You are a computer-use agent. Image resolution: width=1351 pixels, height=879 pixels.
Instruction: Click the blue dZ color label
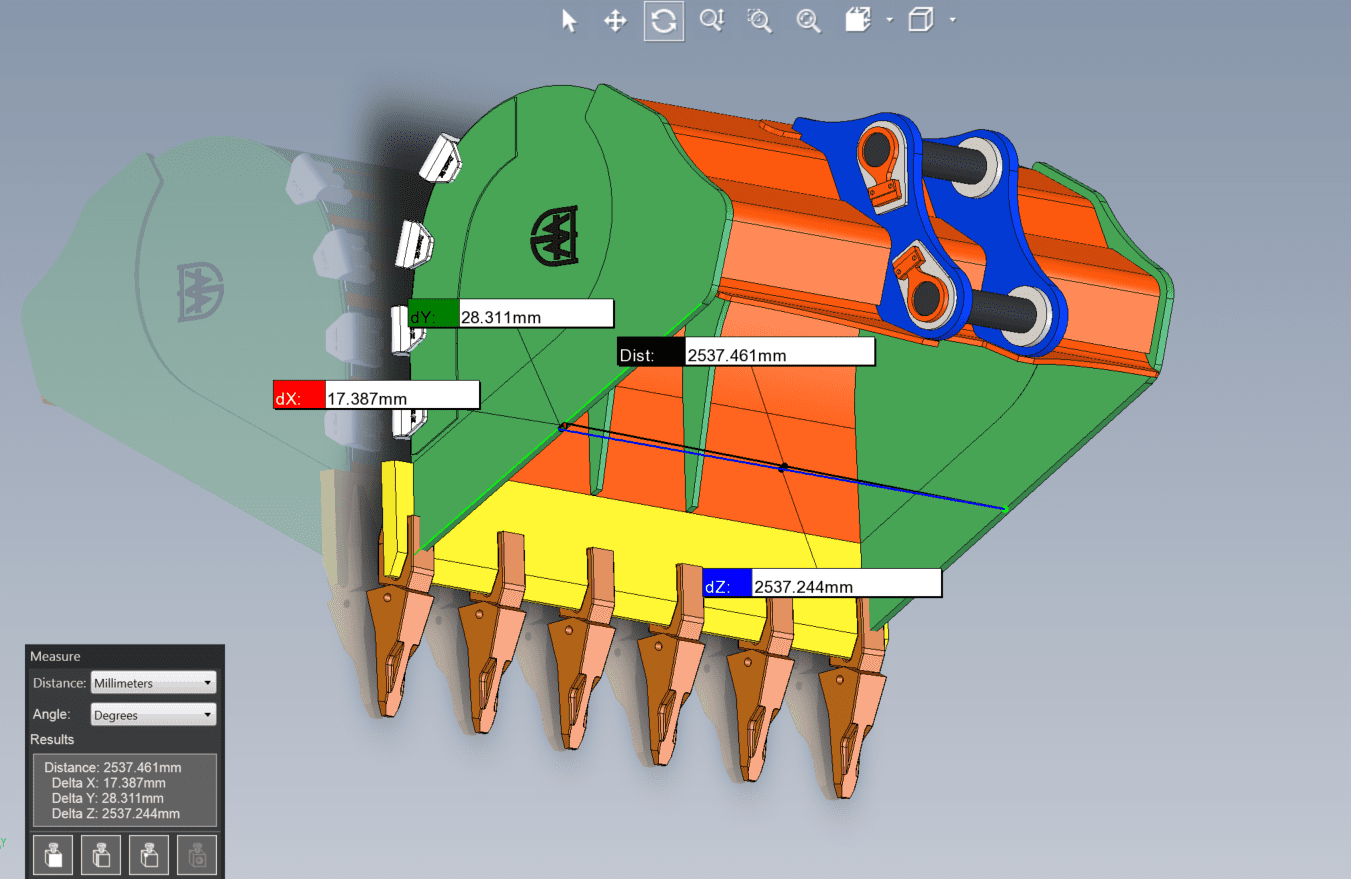[x=727, y=584]
